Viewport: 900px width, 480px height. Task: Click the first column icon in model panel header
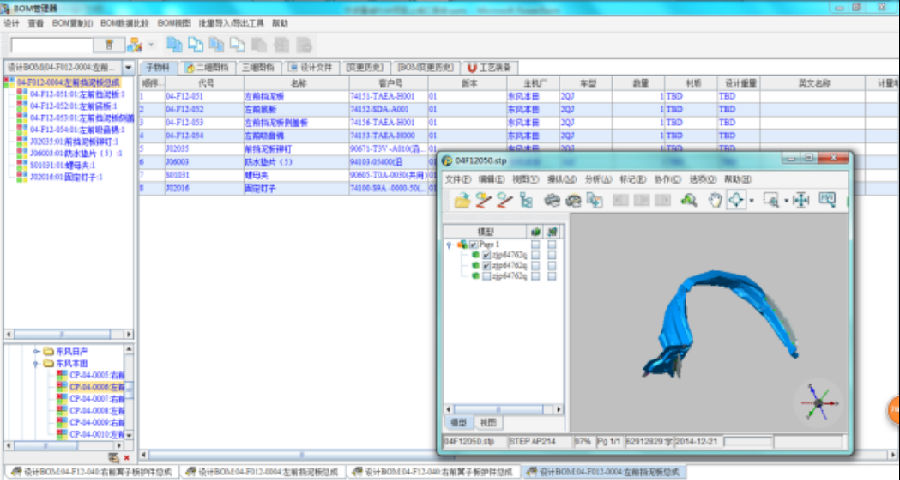coord(536,231)
